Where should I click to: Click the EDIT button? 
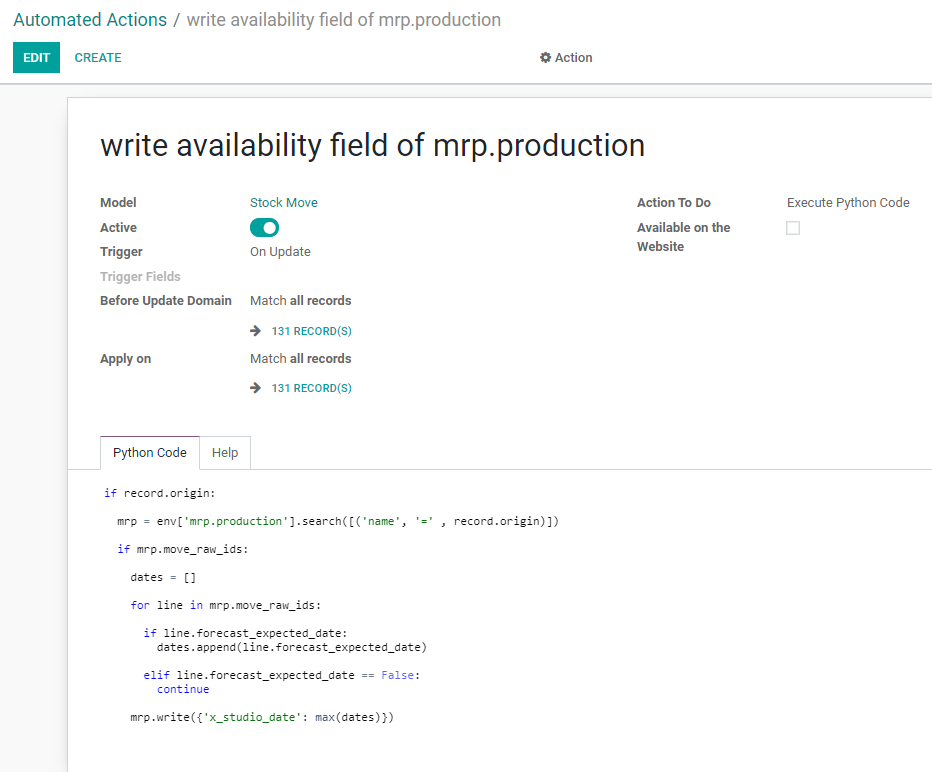[36, 58]
